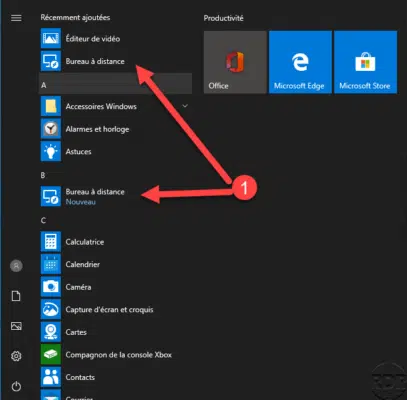The height and width of the screenshot is (400, 407).
Task: Open Capture d'écran et croquis icon
Action: [x=51, y=309]
